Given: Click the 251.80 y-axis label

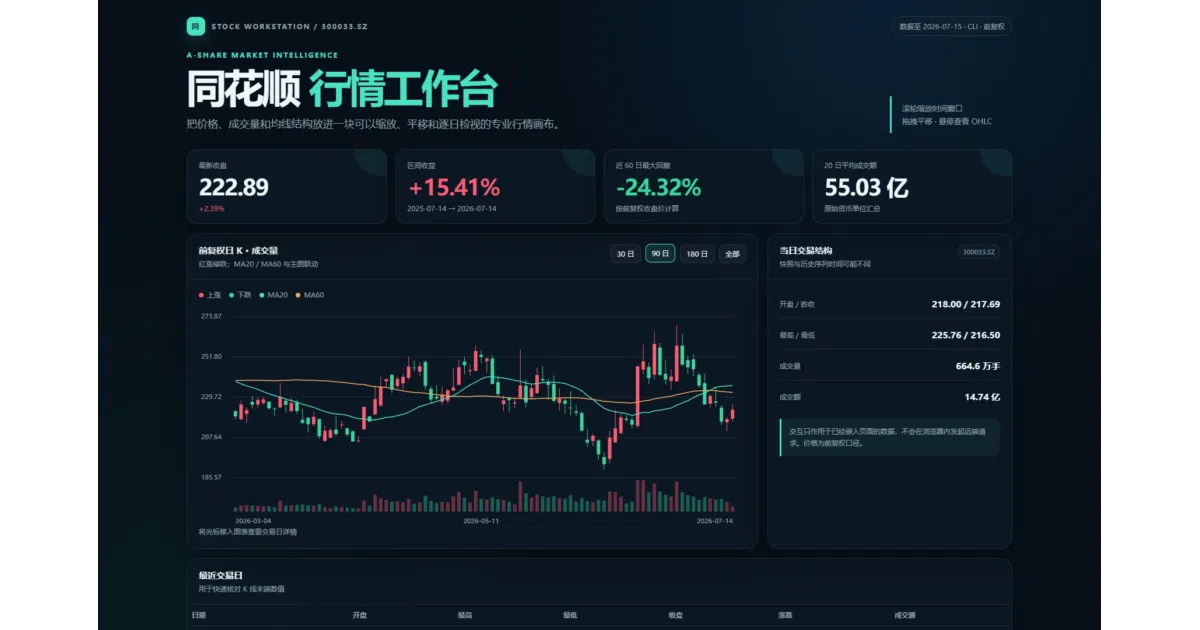Looking at the screenshot, I should pyautogui.click(x=211, y=356).
